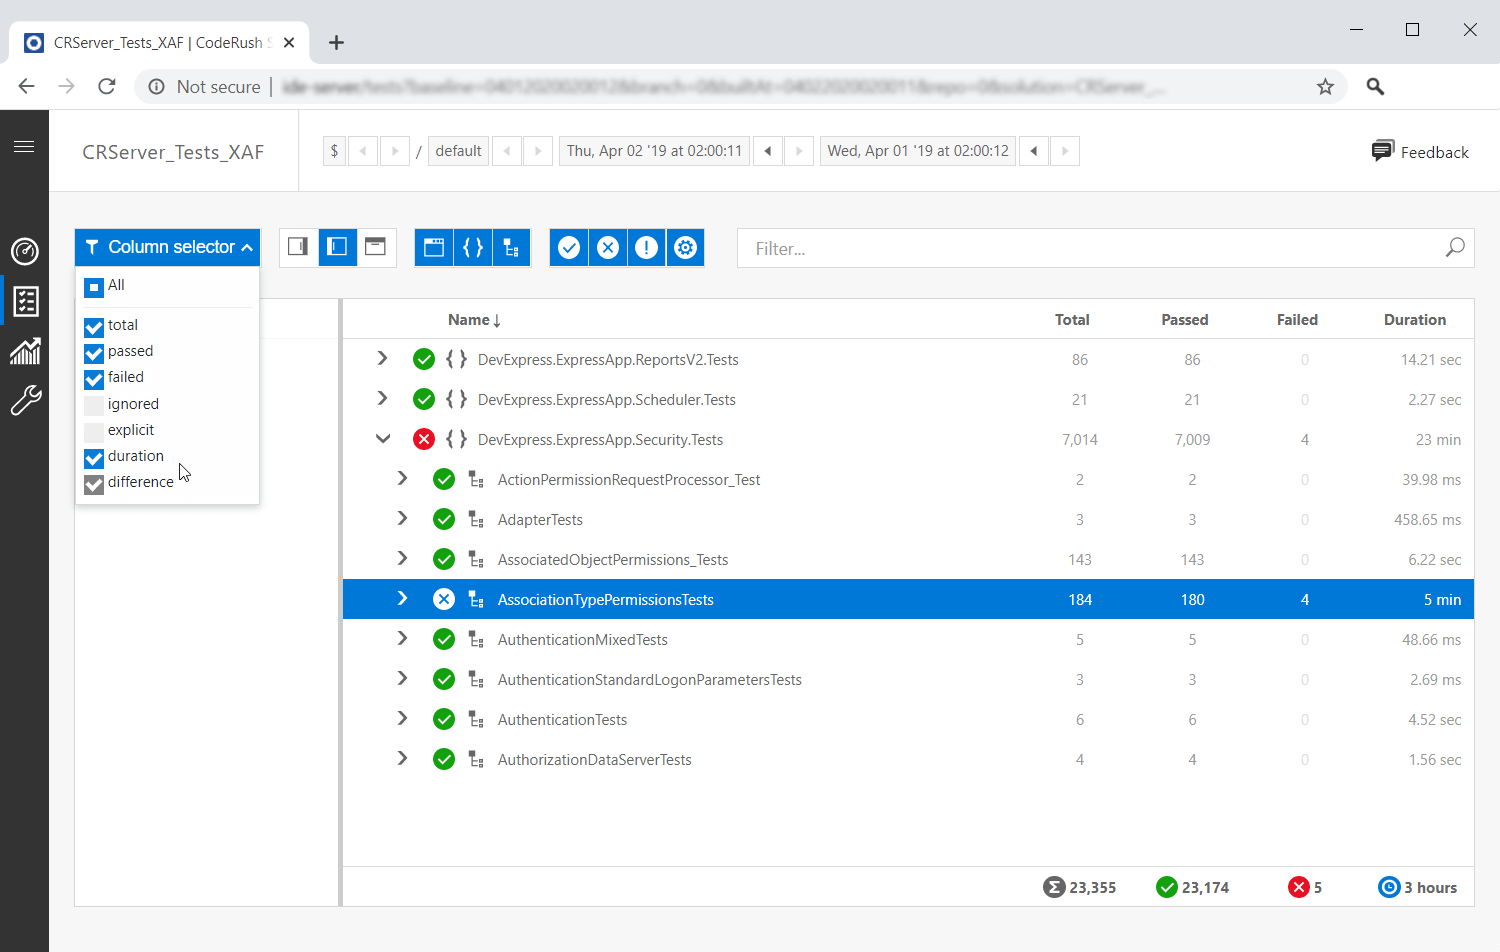The image size is (1500, 952).
Task: Uncheck the duration column checkbox
Action: coord(93,457)
